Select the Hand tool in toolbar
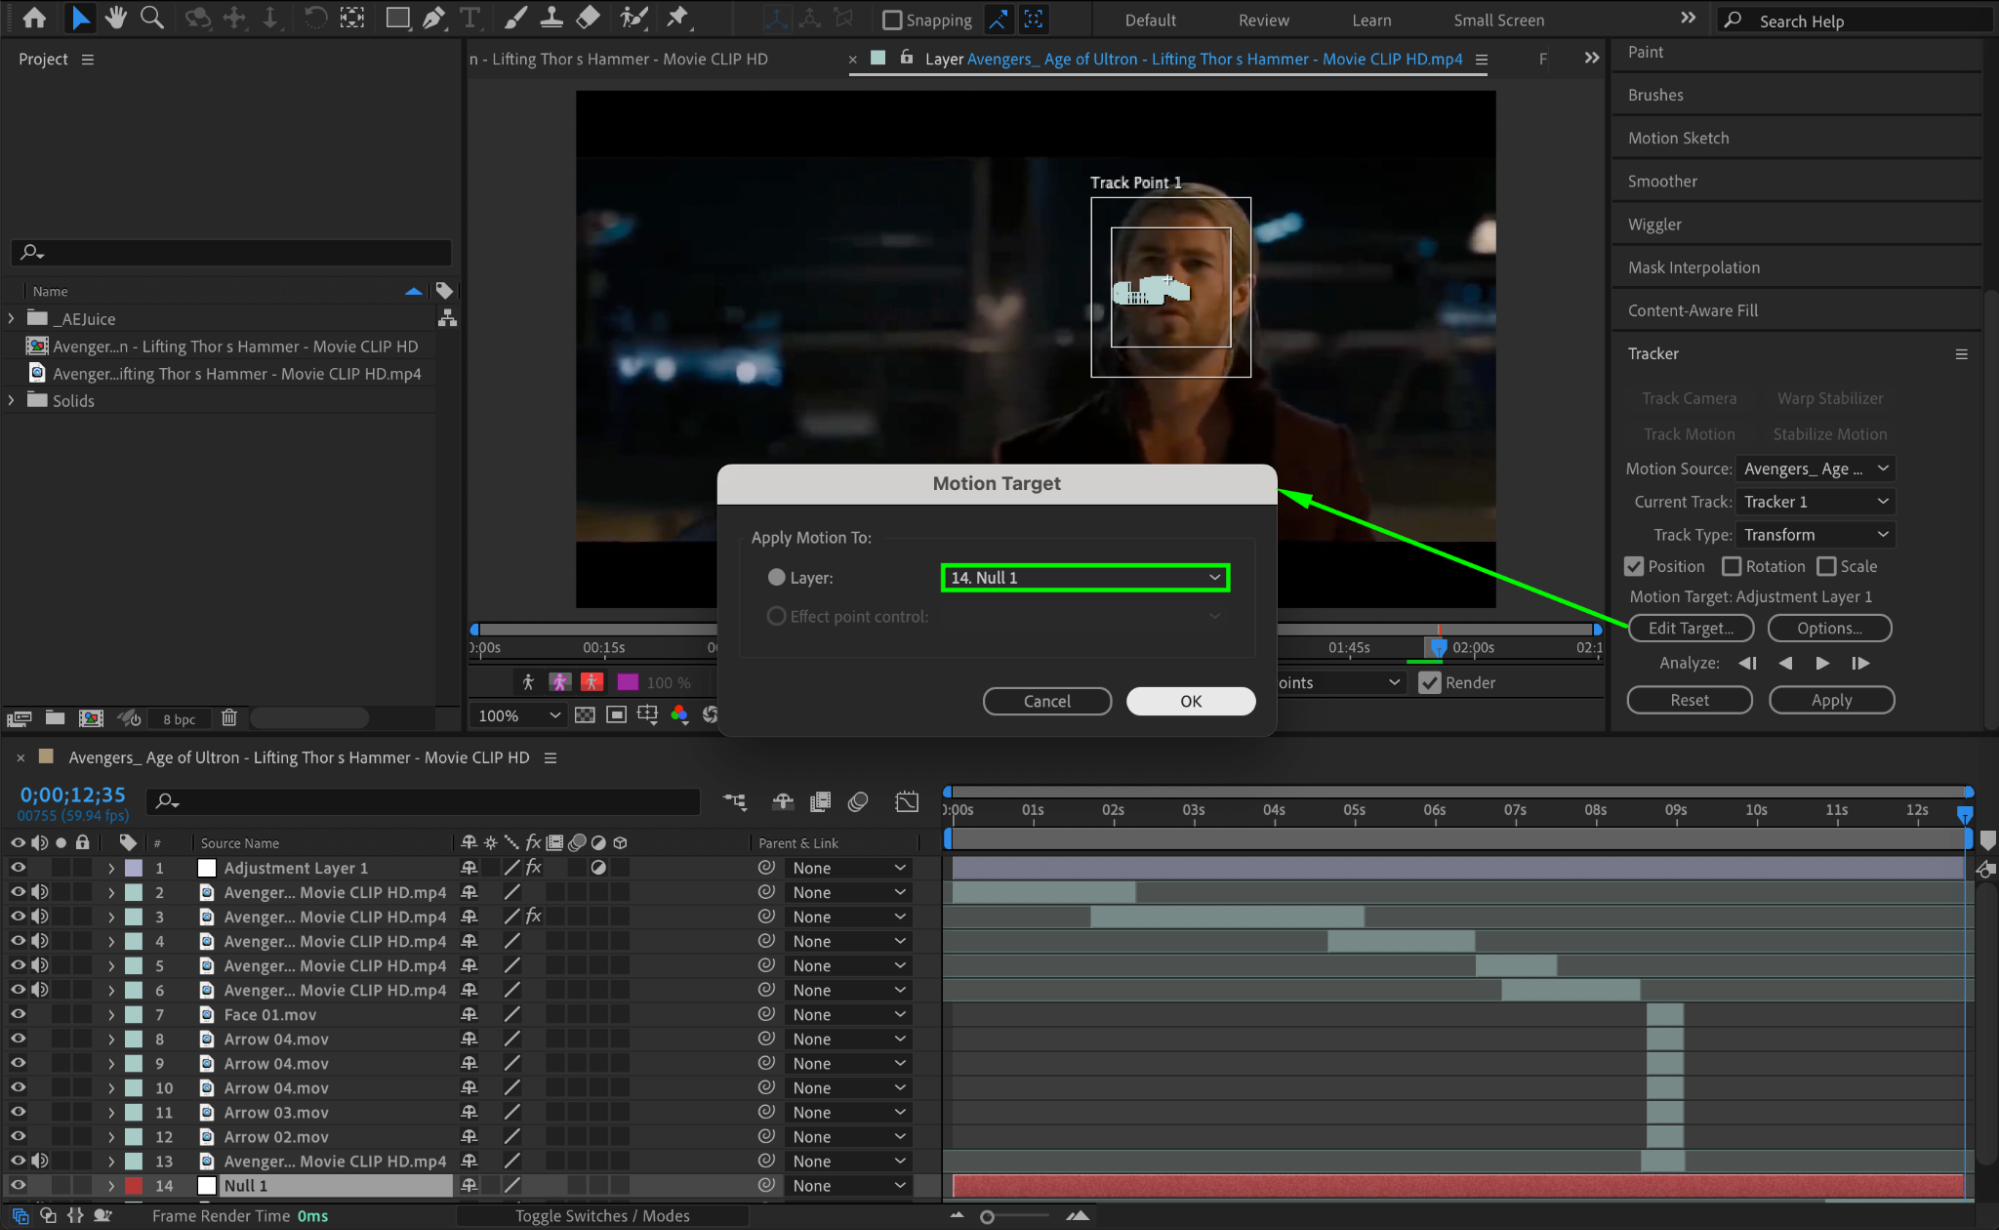Screen dimensions: 1999x1230 pos(116,18)
